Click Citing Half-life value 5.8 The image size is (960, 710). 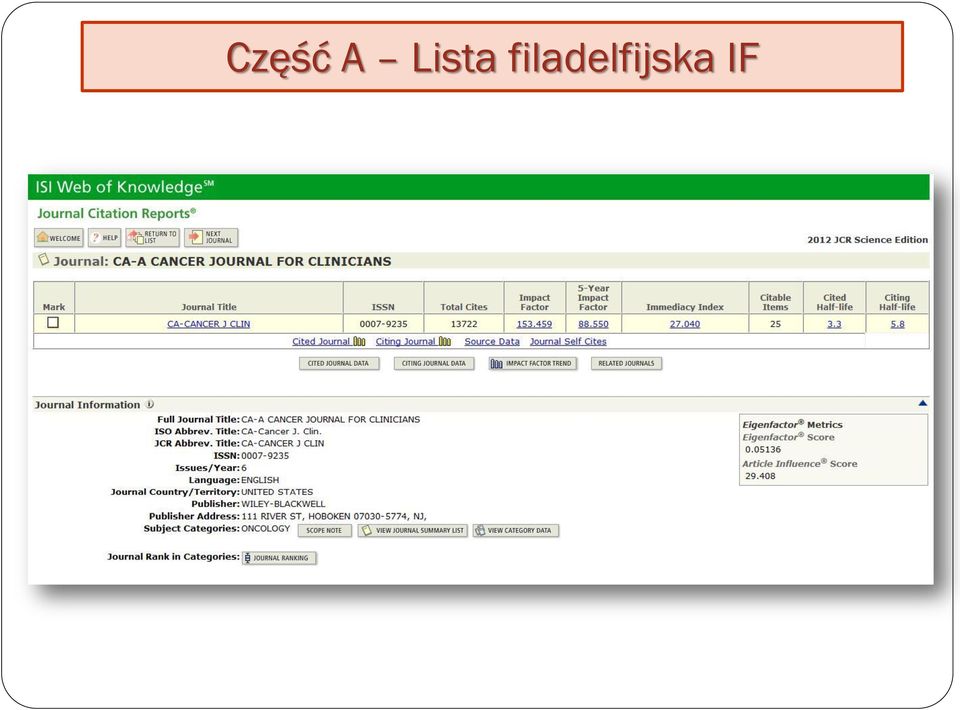(898, 324)
